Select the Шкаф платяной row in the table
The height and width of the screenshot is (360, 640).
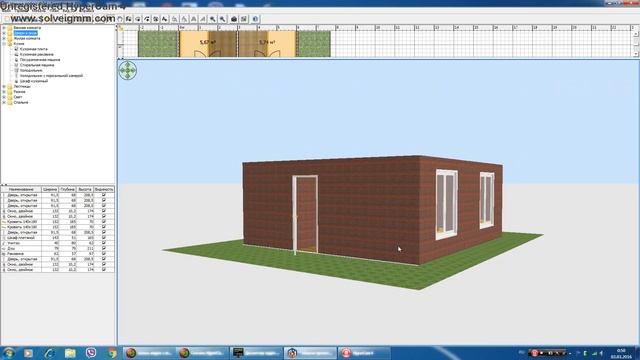[58, 238]
